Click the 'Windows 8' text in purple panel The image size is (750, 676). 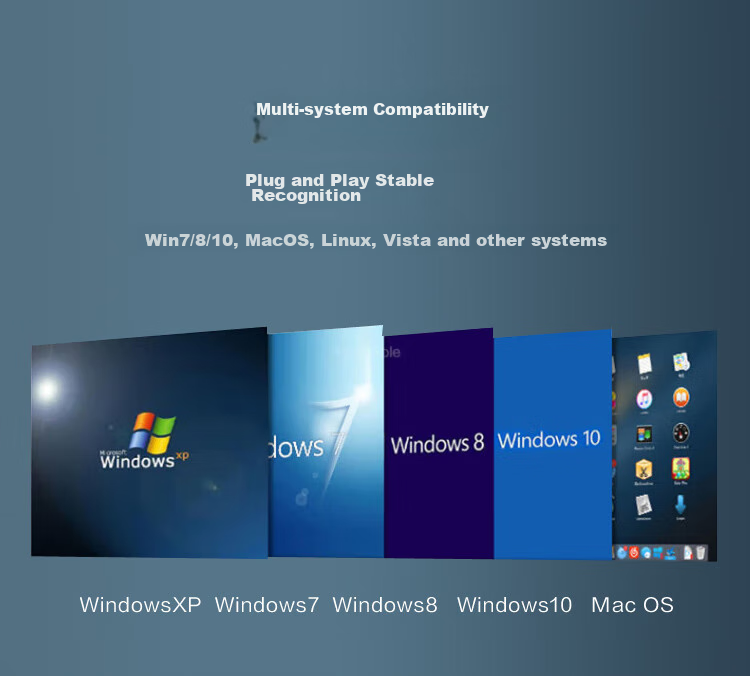[x=438, y=444]
